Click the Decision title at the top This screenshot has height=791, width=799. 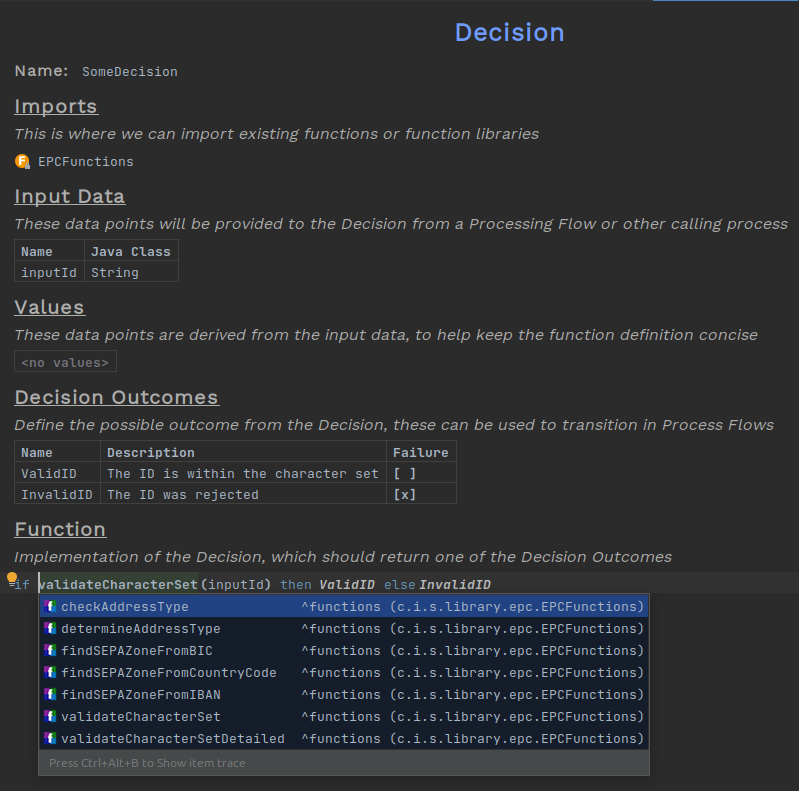[510, 33]
